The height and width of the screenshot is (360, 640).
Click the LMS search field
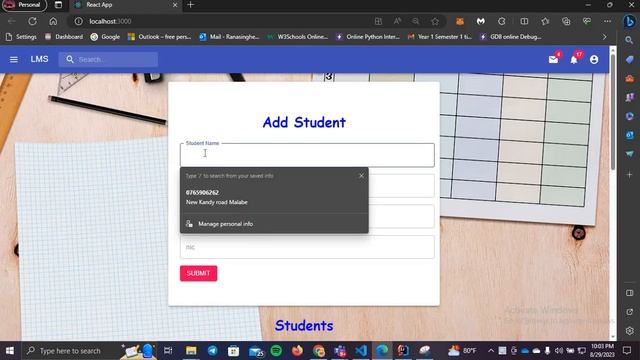(108, 60)
